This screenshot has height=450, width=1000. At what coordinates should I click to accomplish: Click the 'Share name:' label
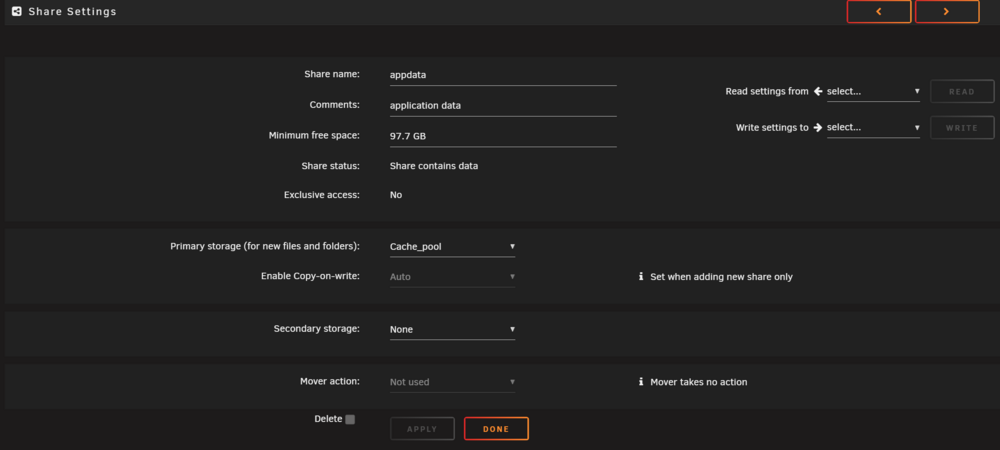coord(332,74)
